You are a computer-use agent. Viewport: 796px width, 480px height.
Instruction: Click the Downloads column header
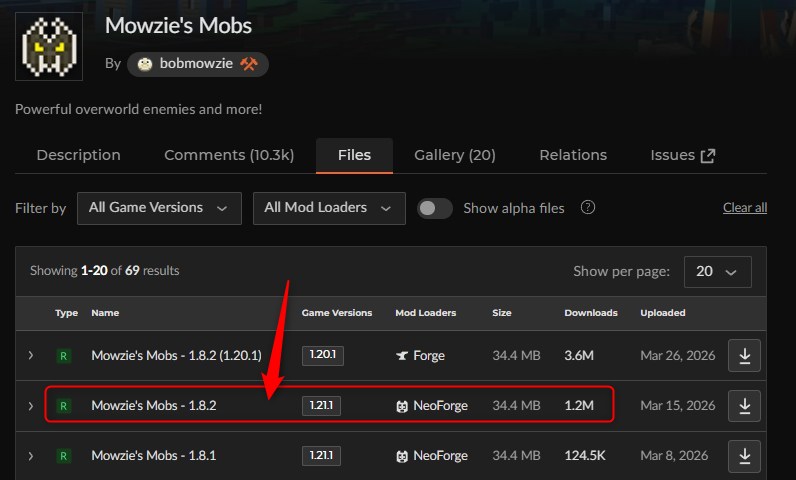(x=591, y=313)
